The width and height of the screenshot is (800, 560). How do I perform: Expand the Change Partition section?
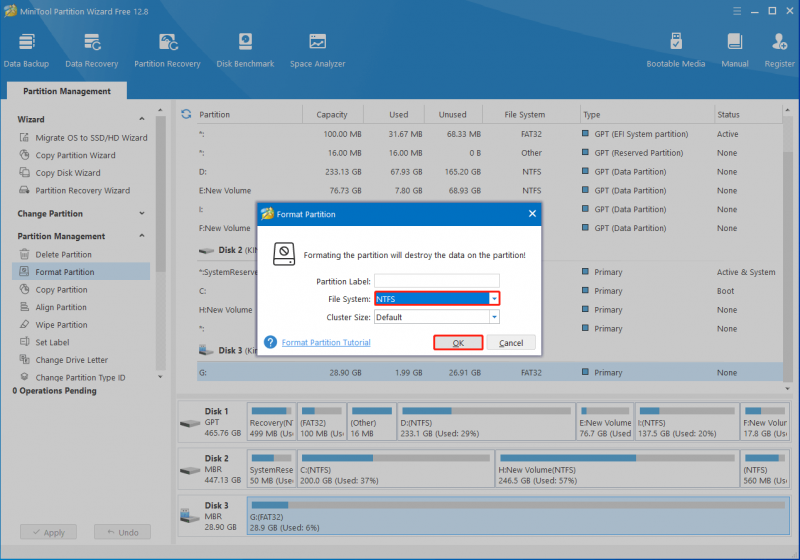click(142, 213)
